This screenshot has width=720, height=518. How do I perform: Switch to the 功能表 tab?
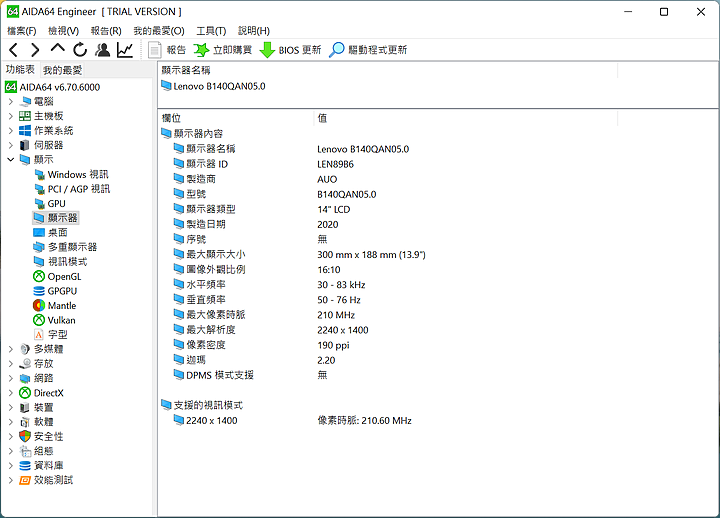pyautogui.click(x=20, y=69)
